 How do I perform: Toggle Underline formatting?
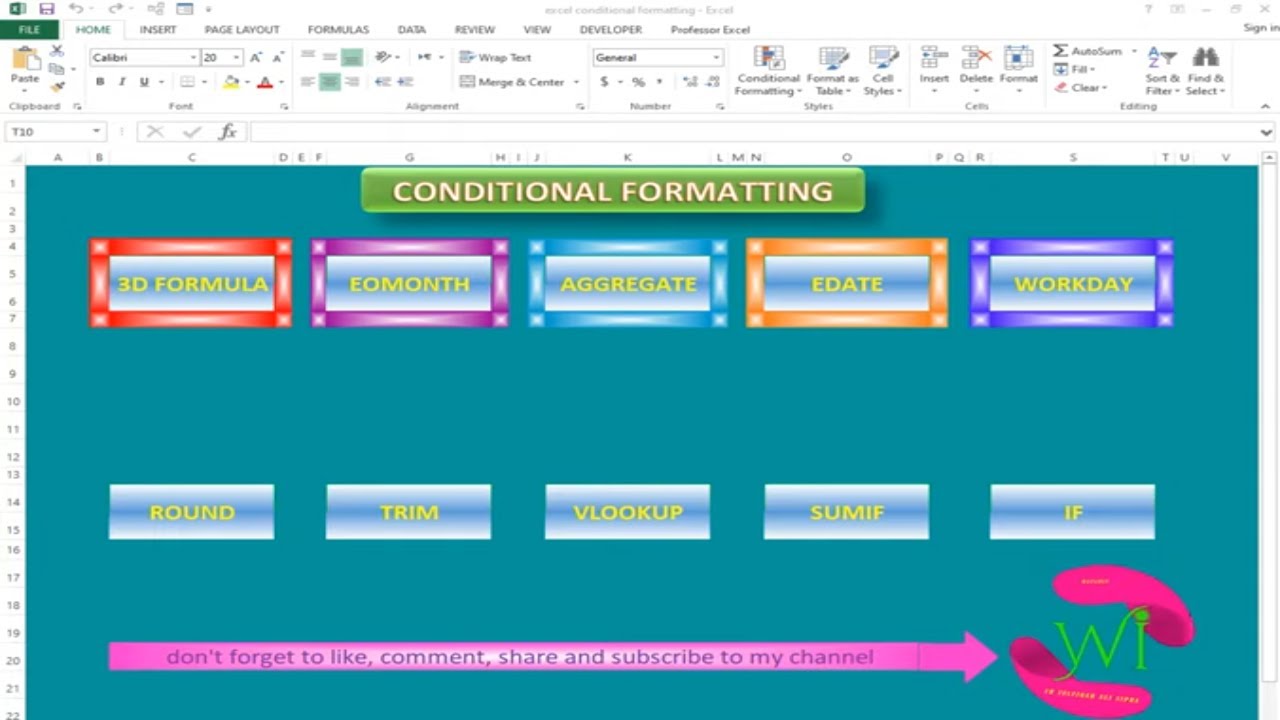pos(144,82)
